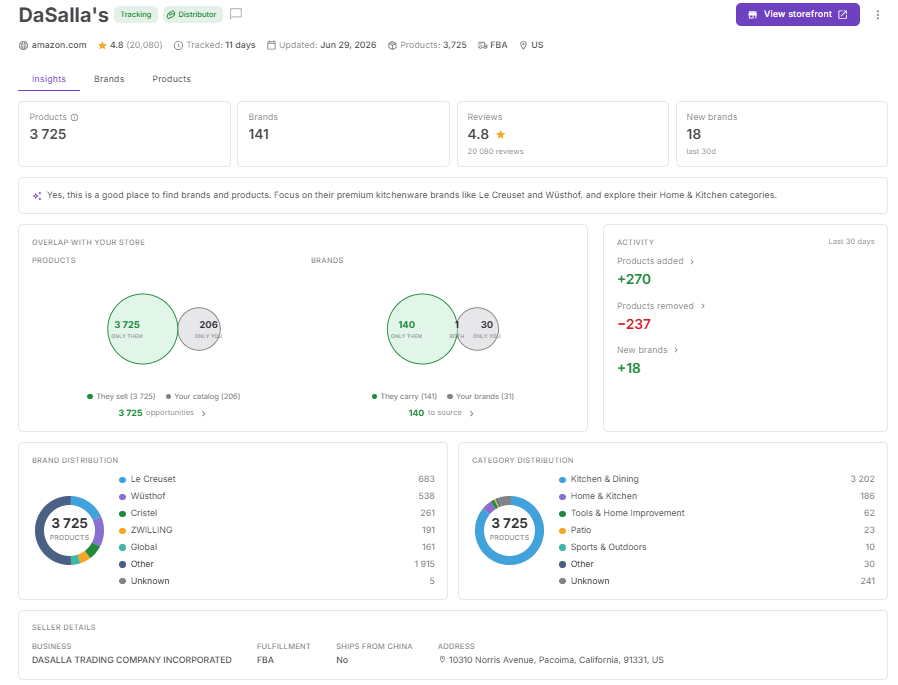The height and width of the screenshot is (685, 898).
Task: Click Tools & Home Improvement category row
Action: click(x=716, y=513)
